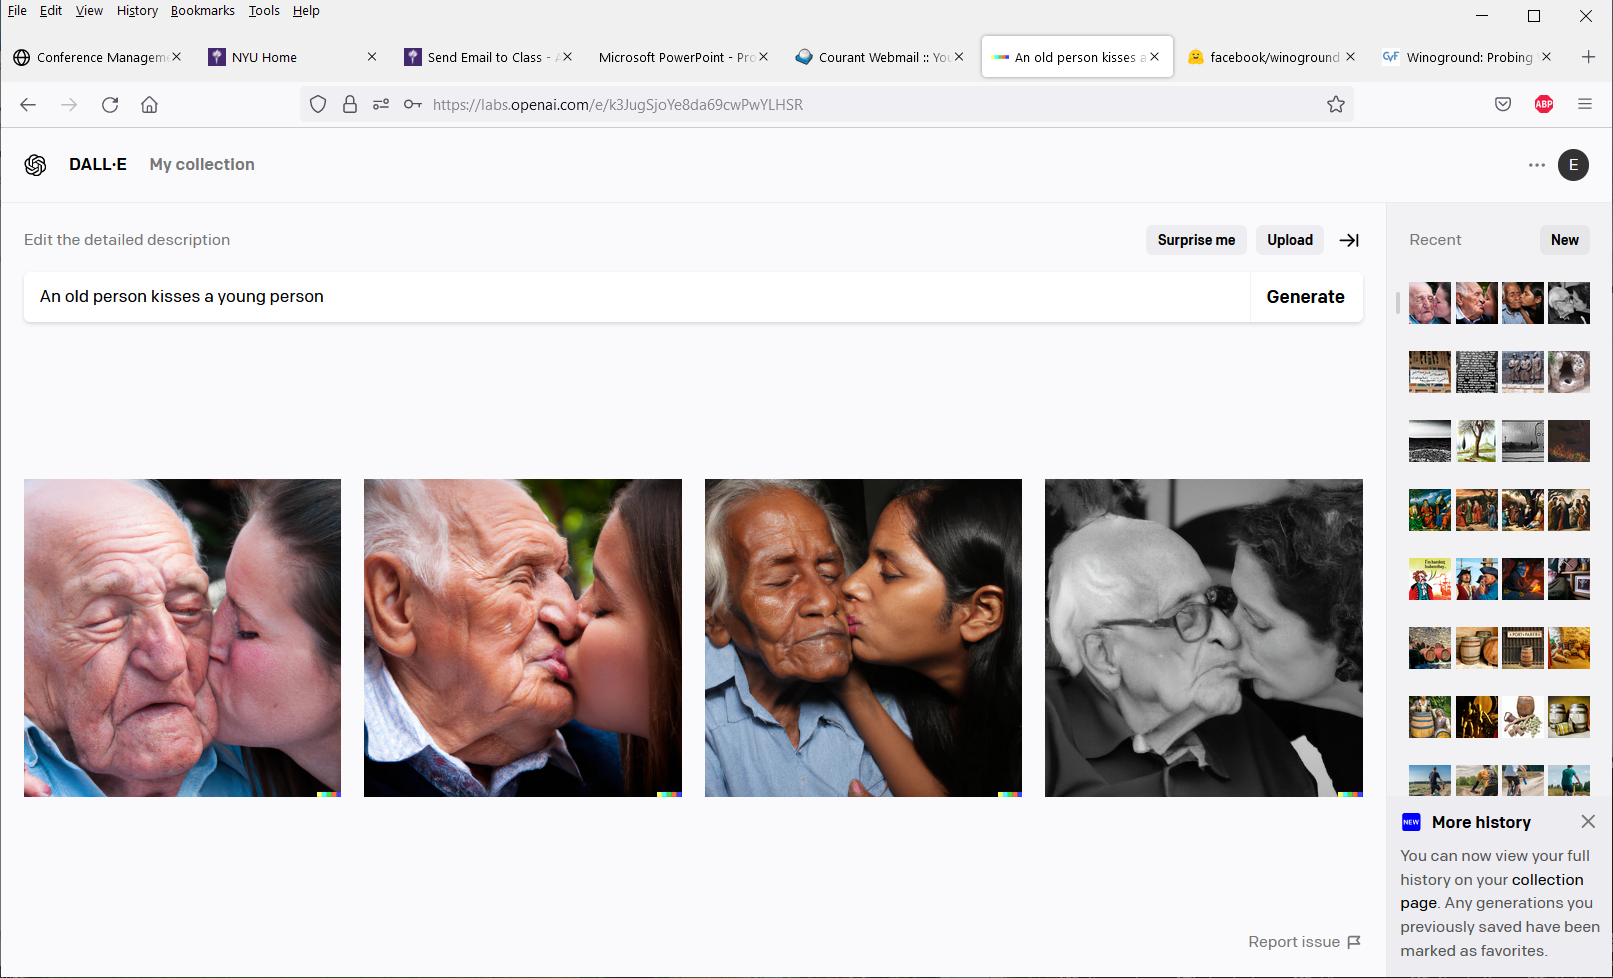This screenshot has width=1613, height=978.
Task: Go to the browser home page
Action: point(150,105)
